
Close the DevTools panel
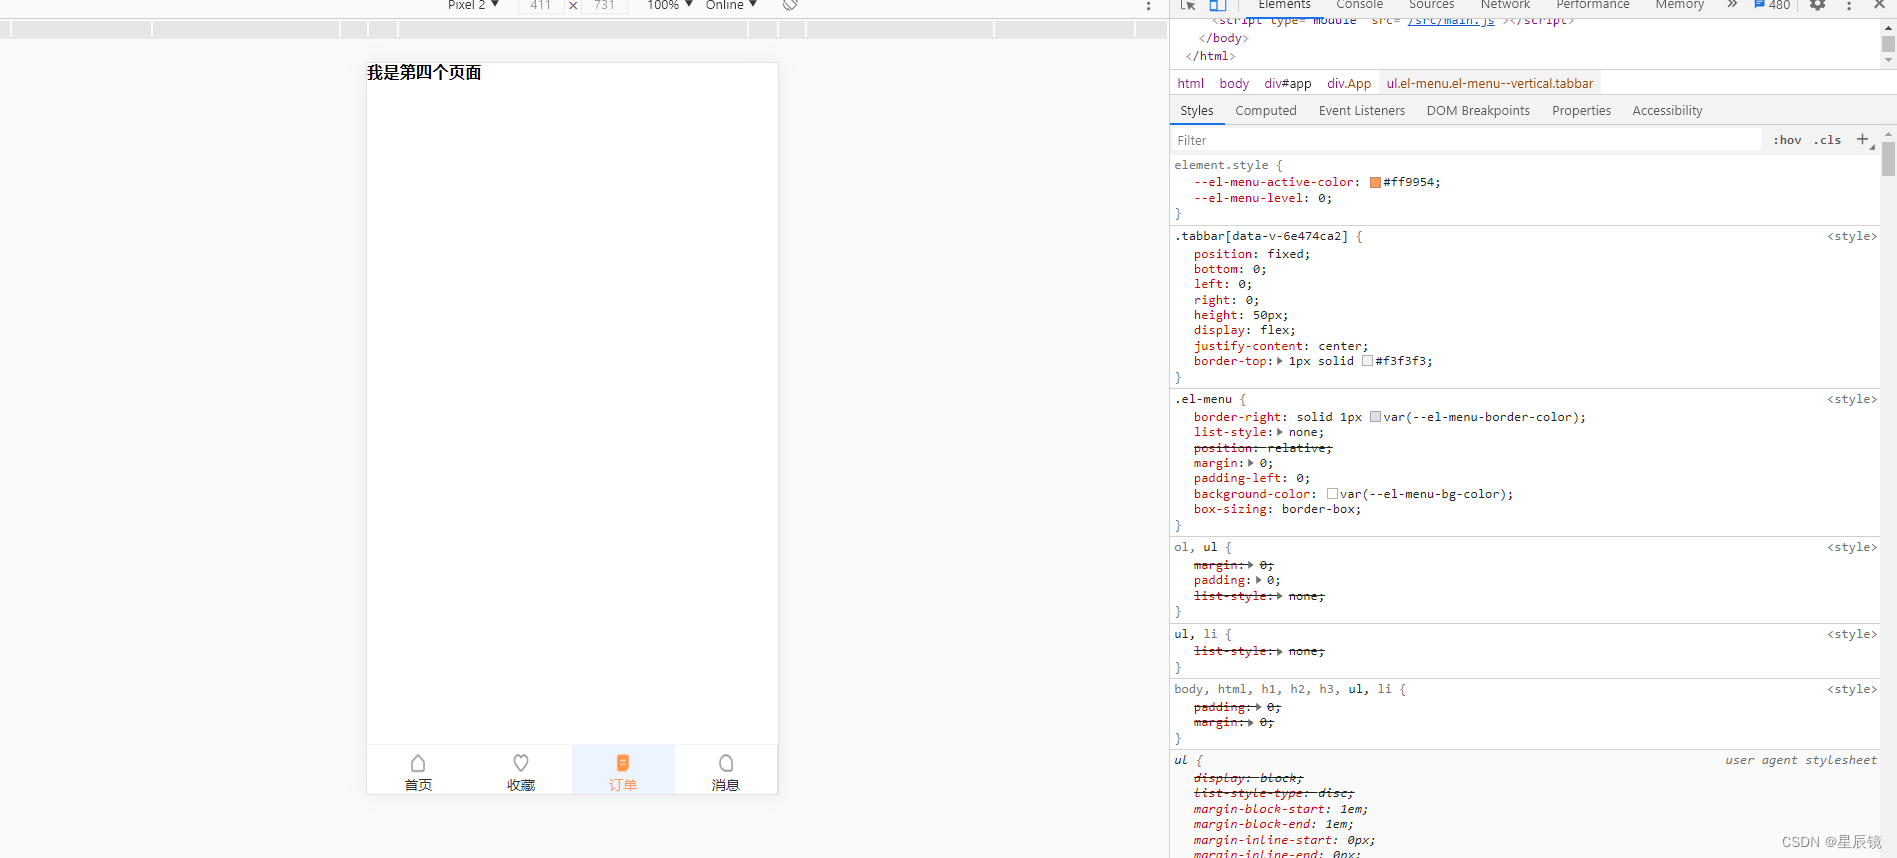(x=1879, y=5)
